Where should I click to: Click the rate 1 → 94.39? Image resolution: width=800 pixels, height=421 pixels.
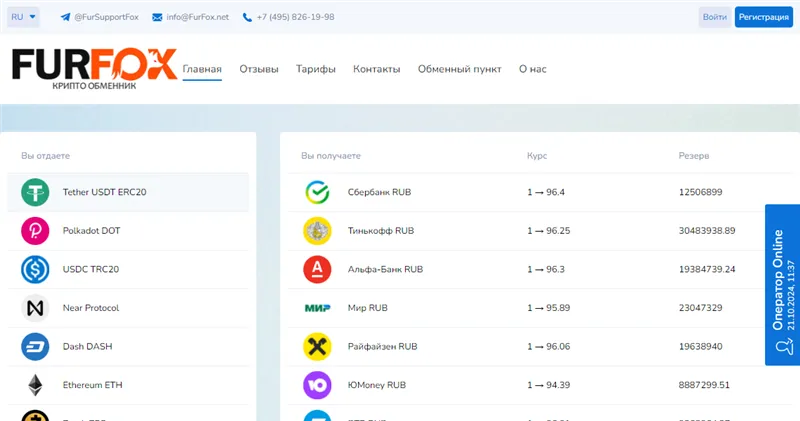tap(548, 385)
